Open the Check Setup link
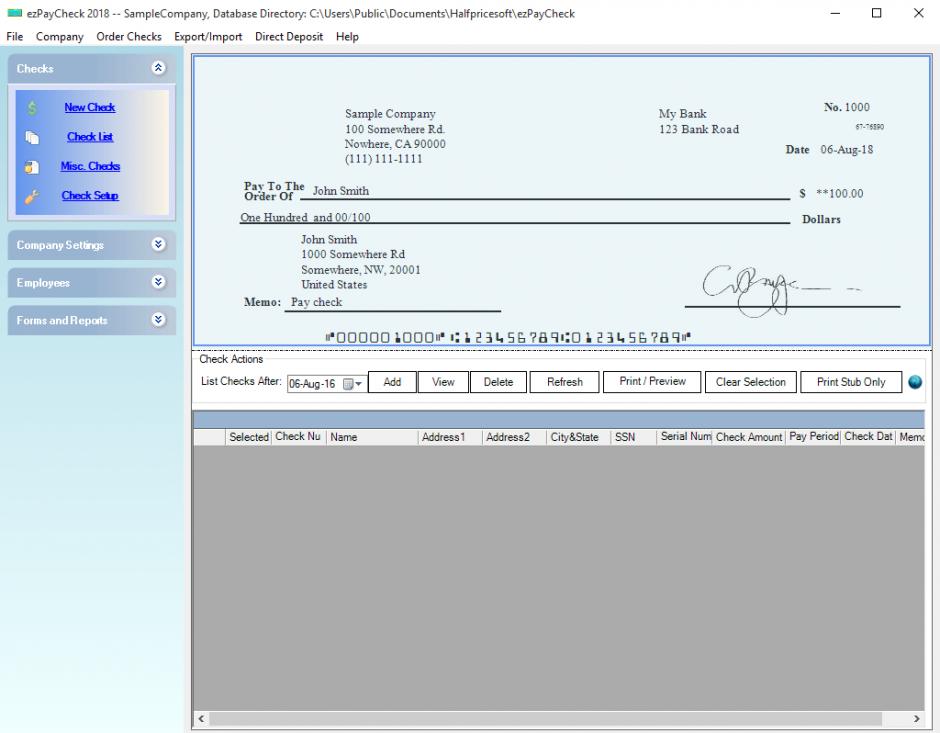940x733 pixels. [90, 195]
